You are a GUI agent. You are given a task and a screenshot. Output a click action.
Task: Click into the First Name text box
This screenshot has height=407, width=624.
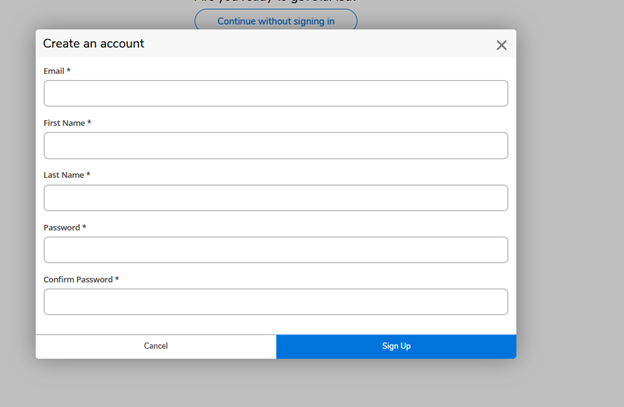click(x=275, y=145)
